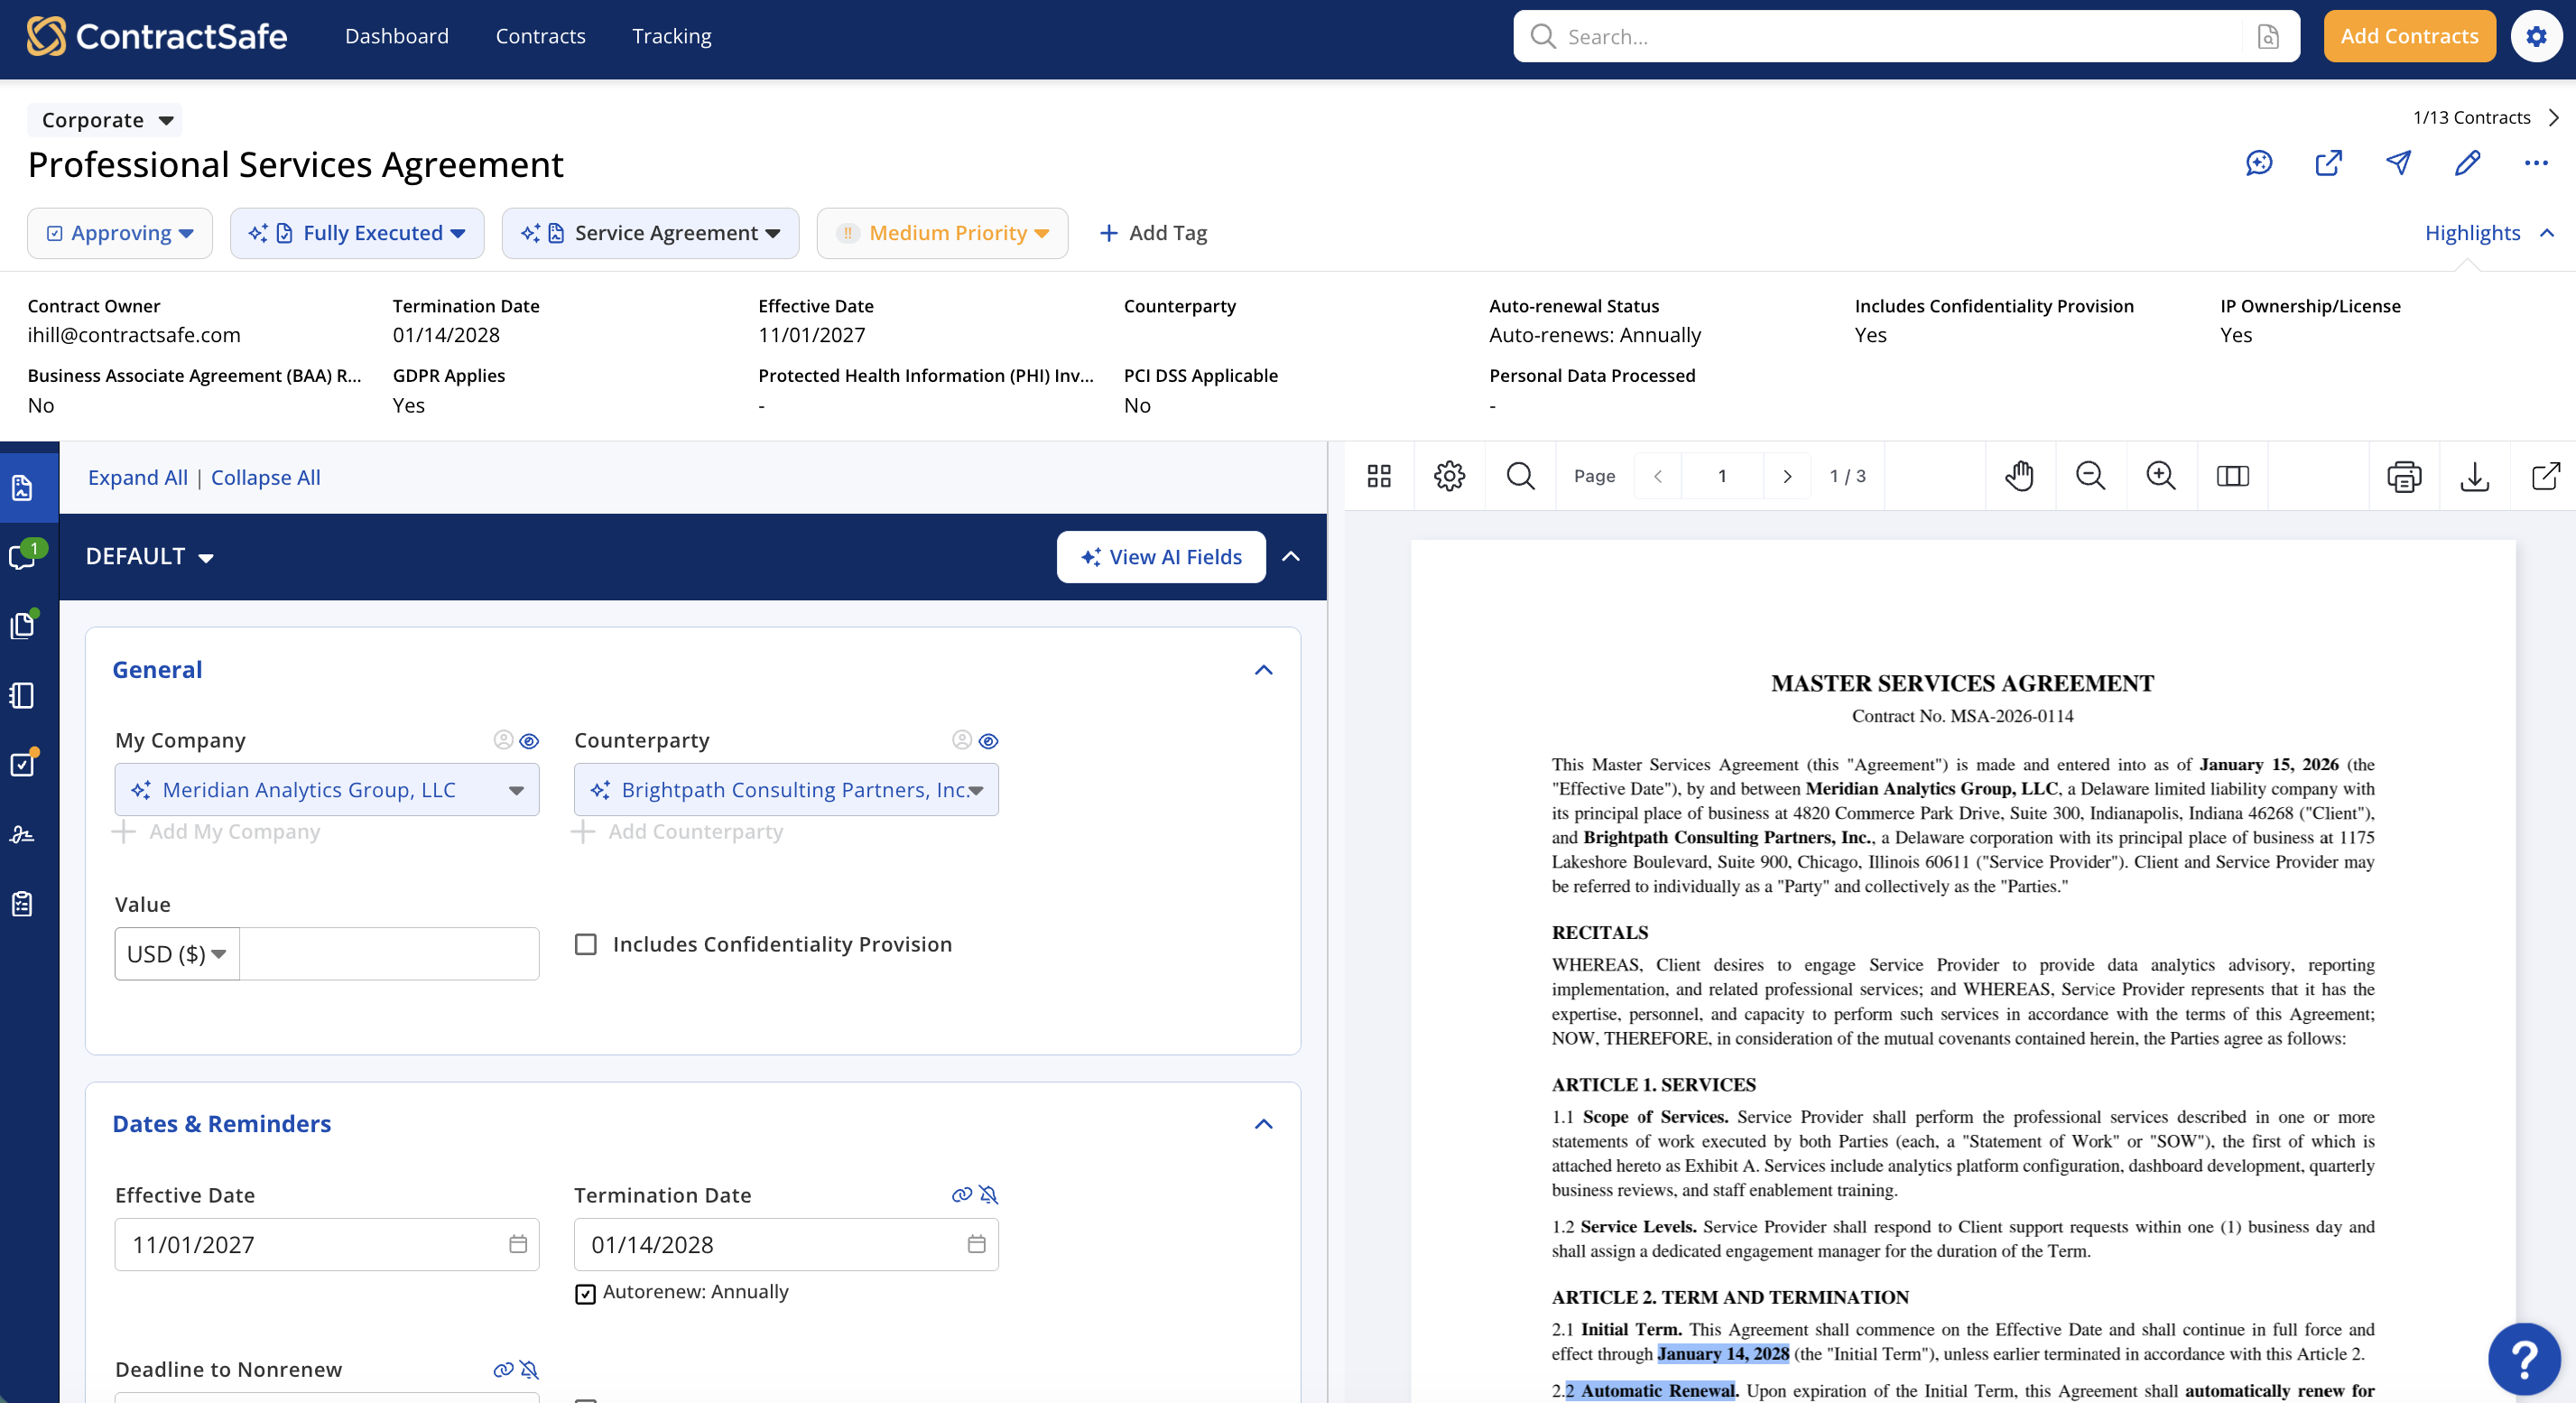The height and width of the screenshot is (1403, 2576).
Task: Open contract in new window icon near title
Action: (2328, 163)
